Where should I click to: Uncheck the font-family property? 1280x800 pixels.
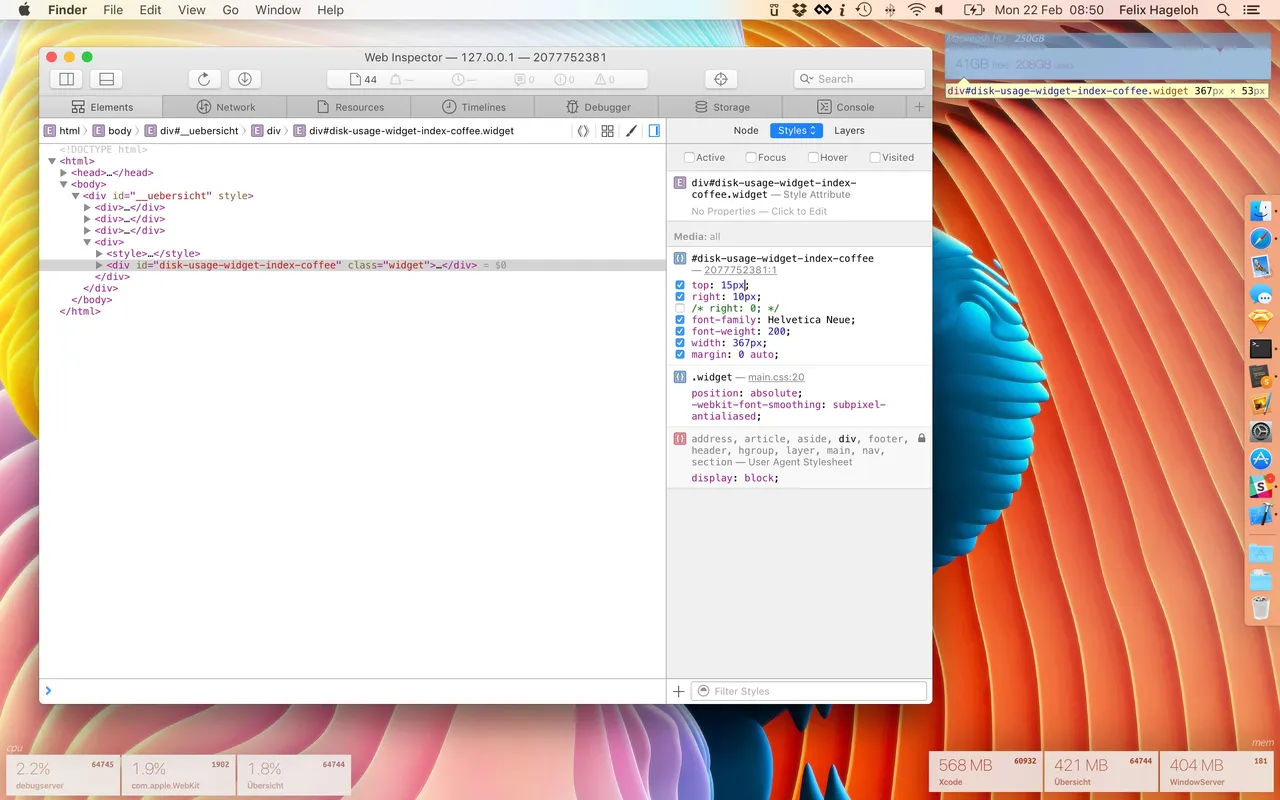coord(680,320)
